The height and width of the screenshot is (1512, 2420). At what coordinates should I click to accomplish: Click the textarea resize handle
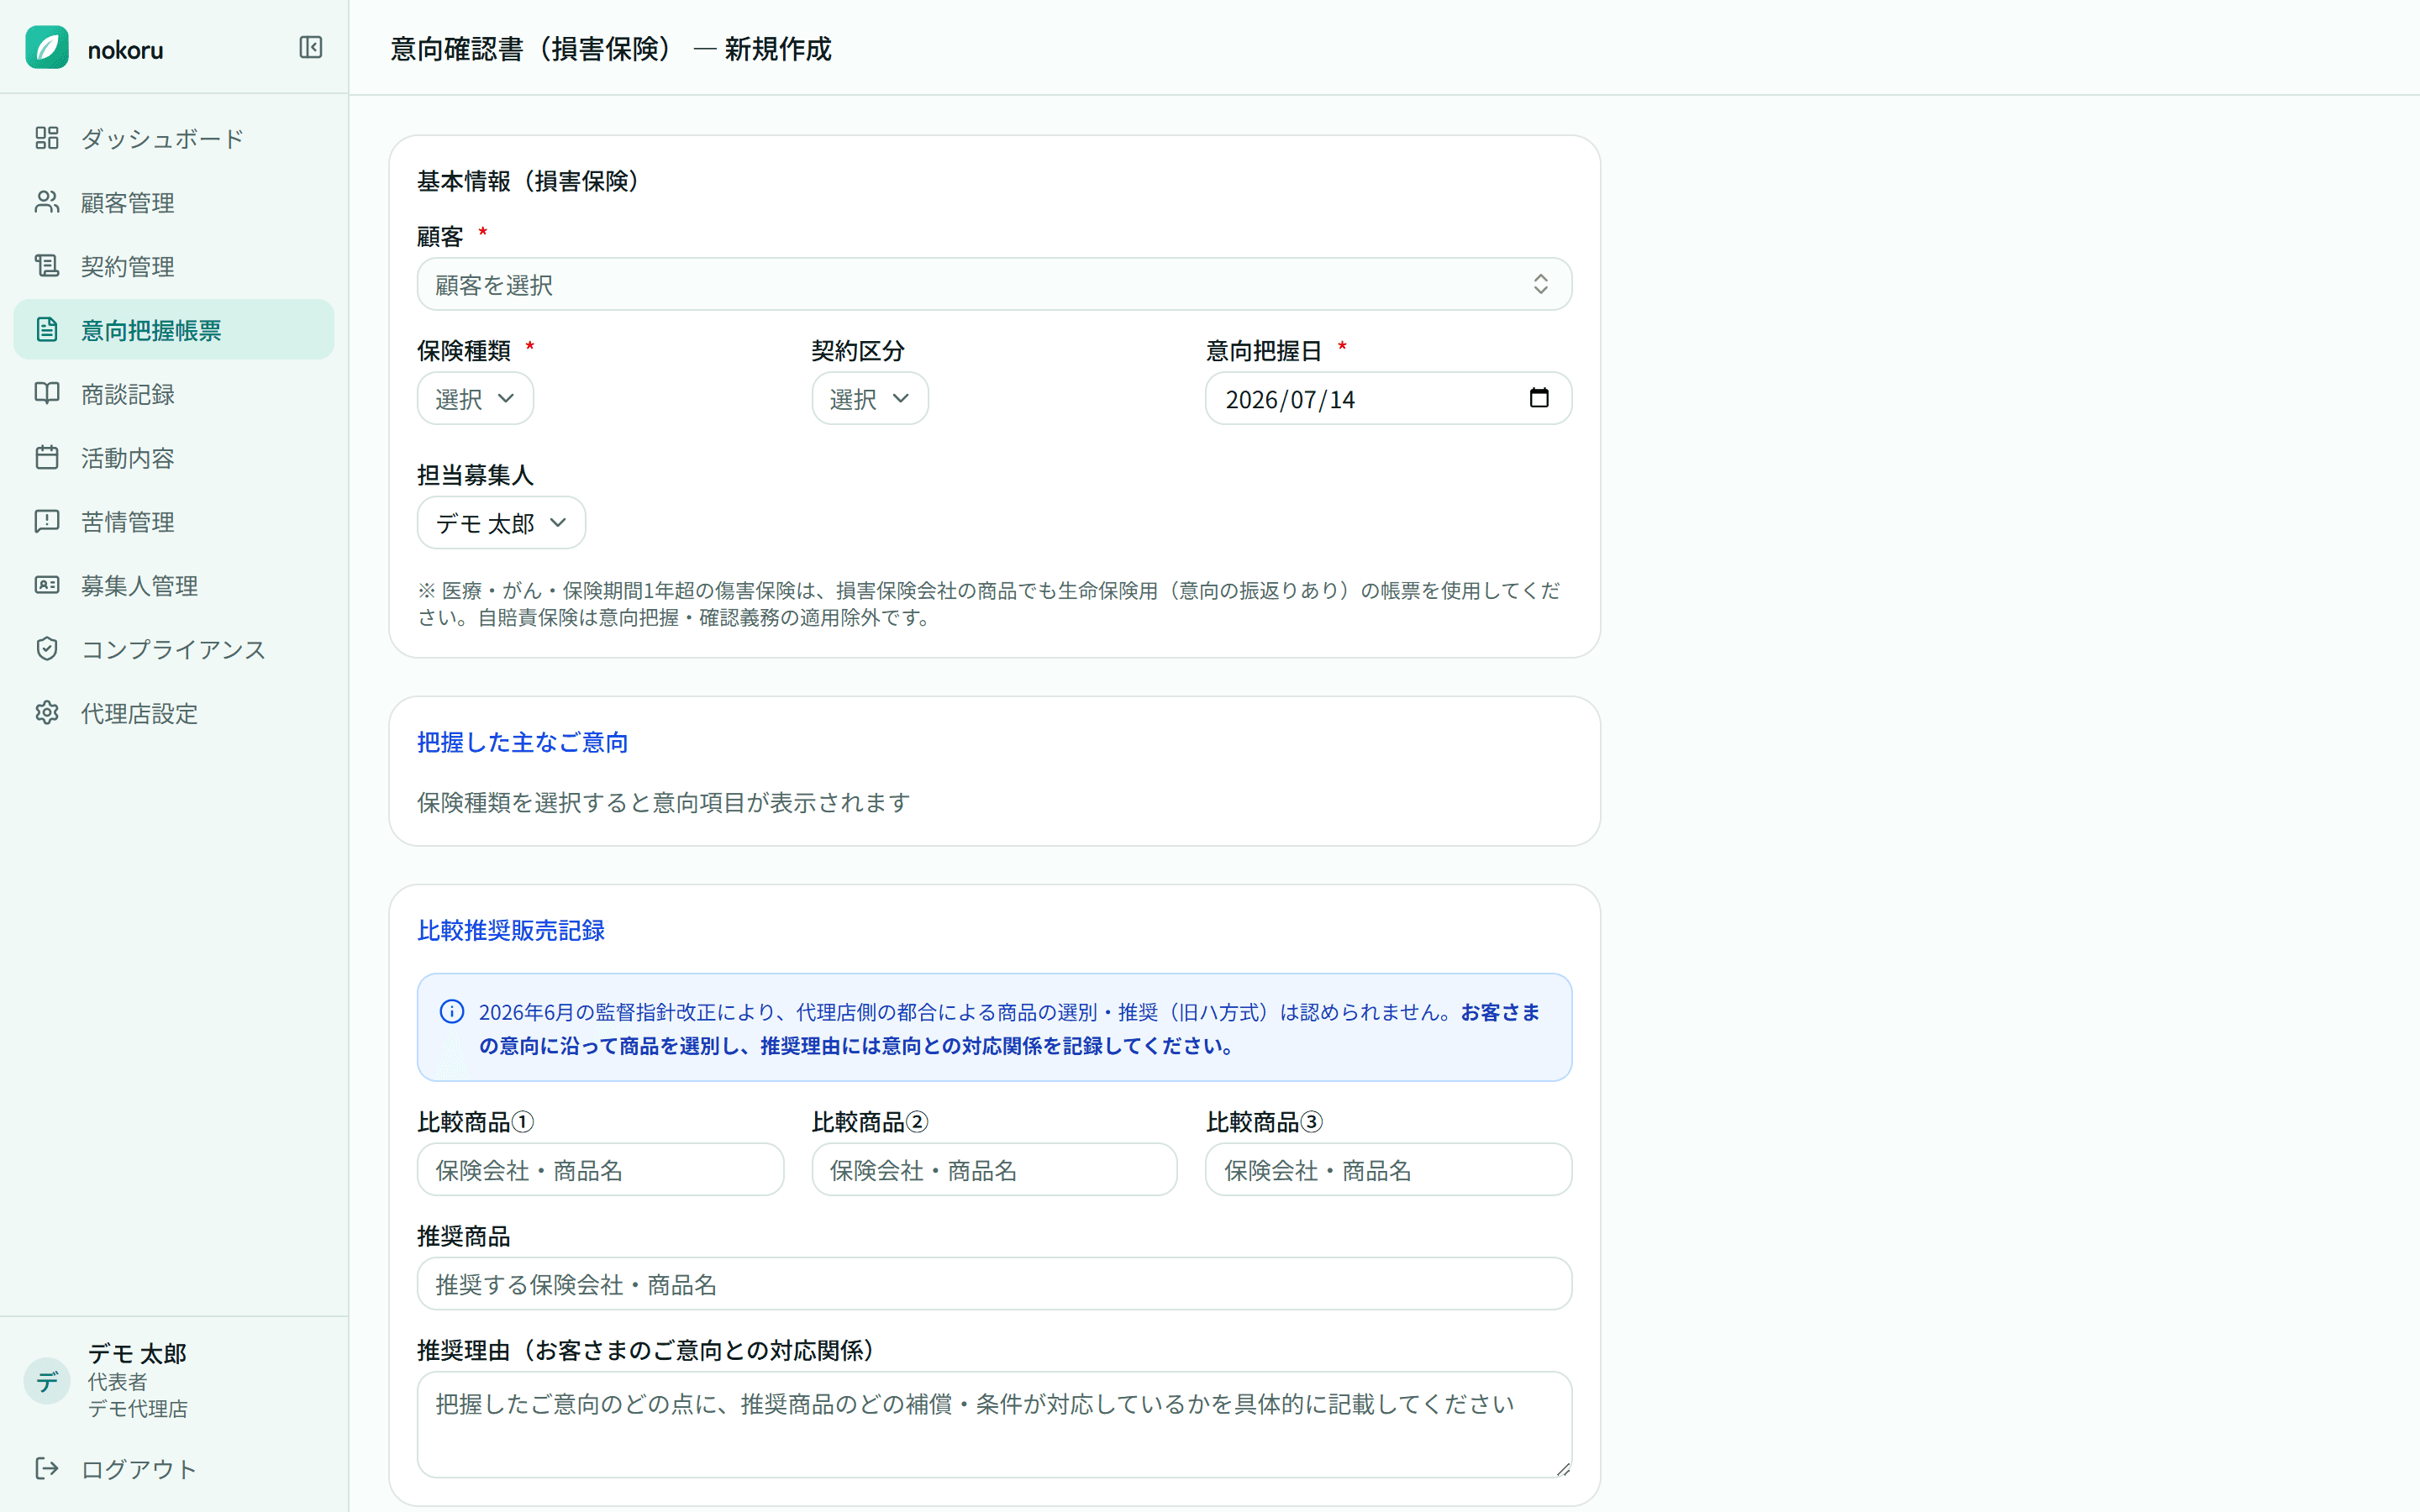(x=1562, y=1468)
